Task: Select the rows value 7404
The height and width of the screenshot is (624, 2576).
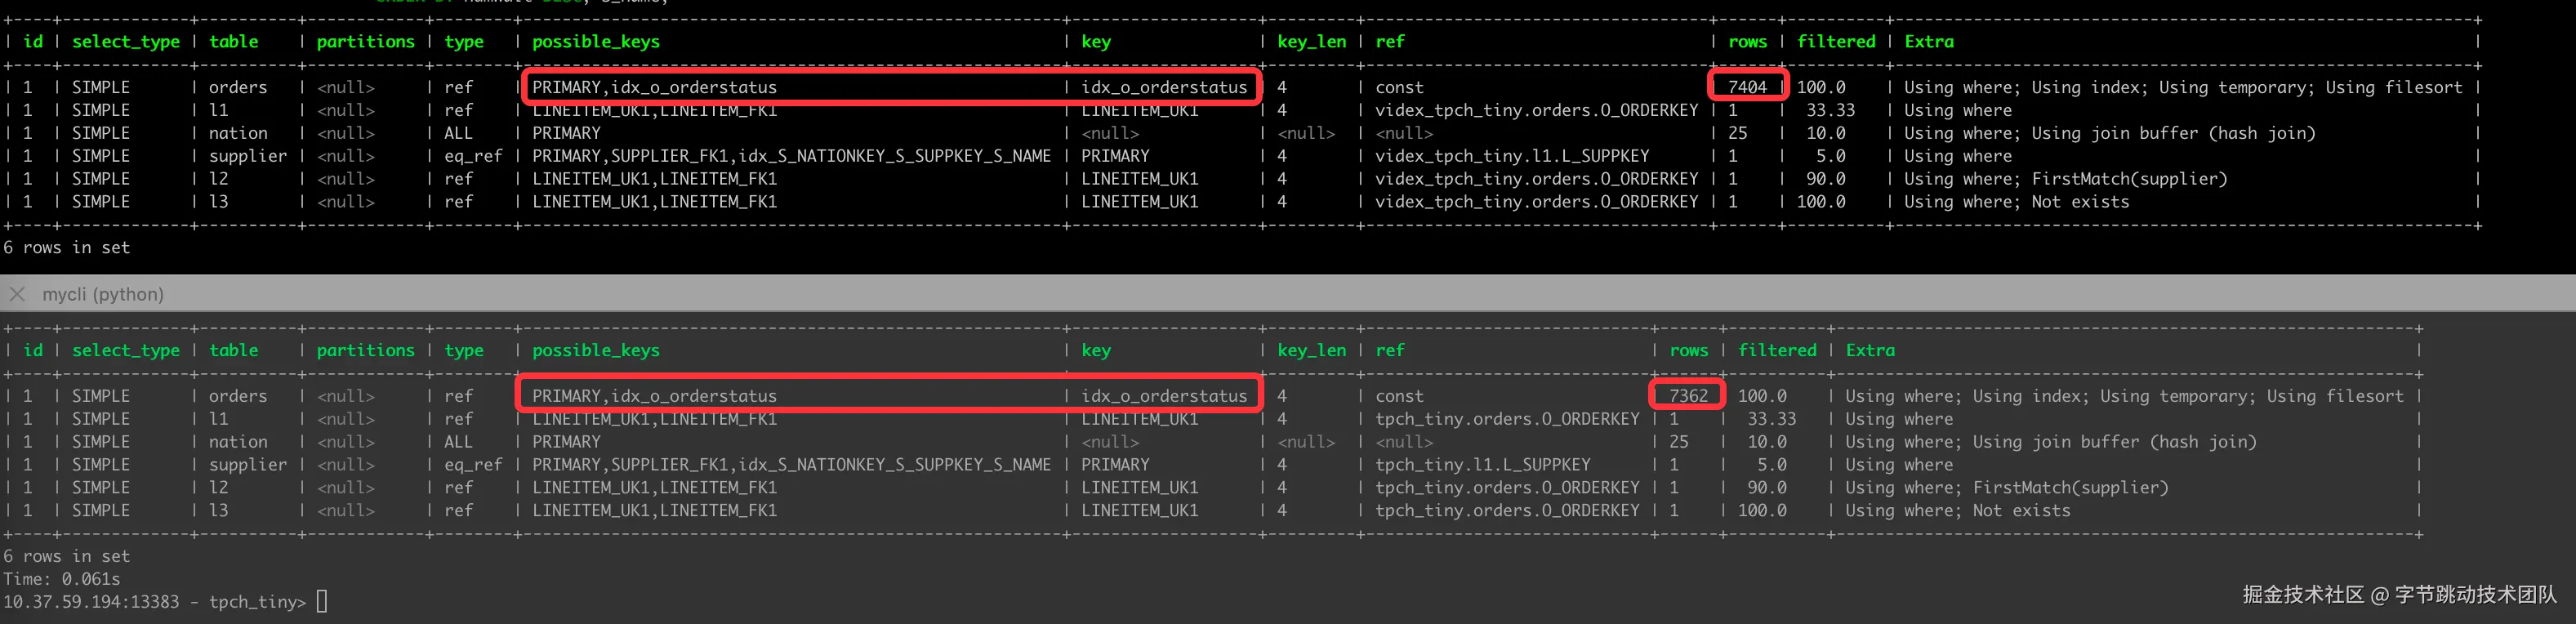Action: coord(1747,87)
